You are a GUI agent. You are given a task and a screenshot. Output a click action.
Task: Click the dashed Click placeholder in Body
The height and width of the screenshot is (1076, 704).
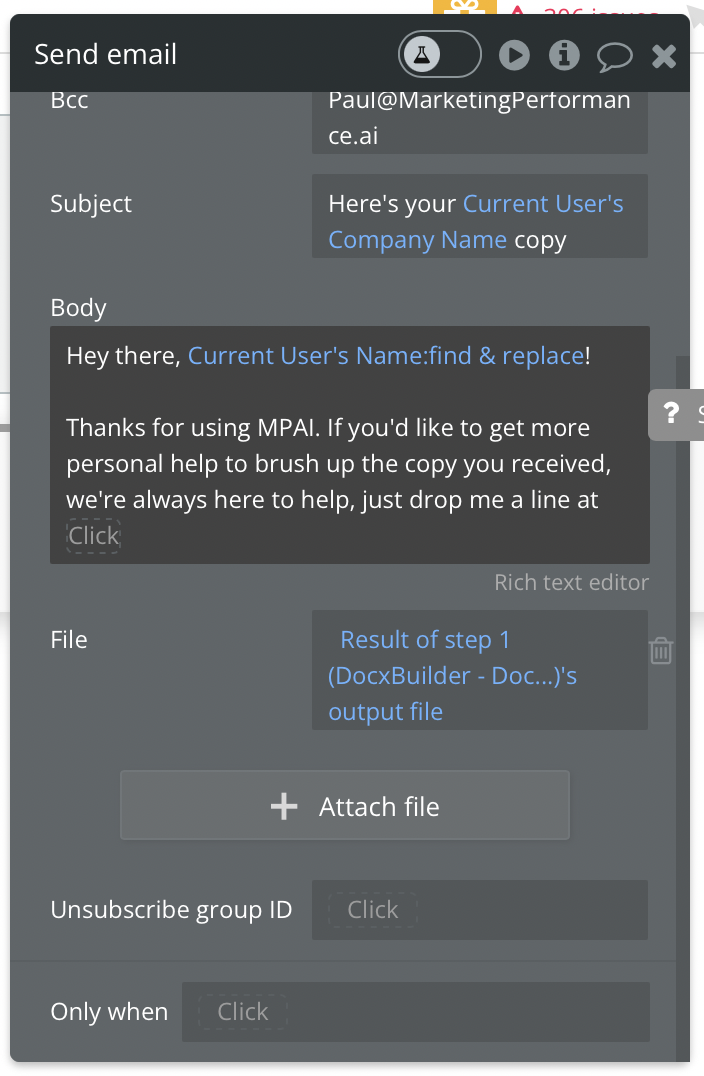click(x=93, y=536)
